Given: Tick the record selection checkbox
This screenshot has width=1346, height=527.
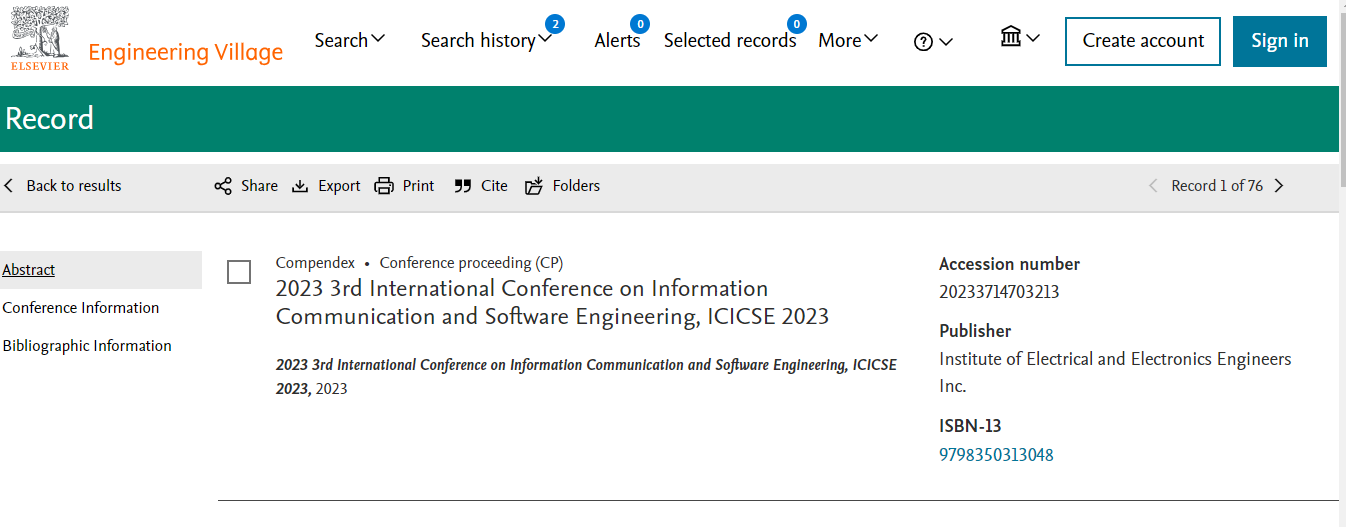Looking at the screenshot, I should click(x=239, y=272).
